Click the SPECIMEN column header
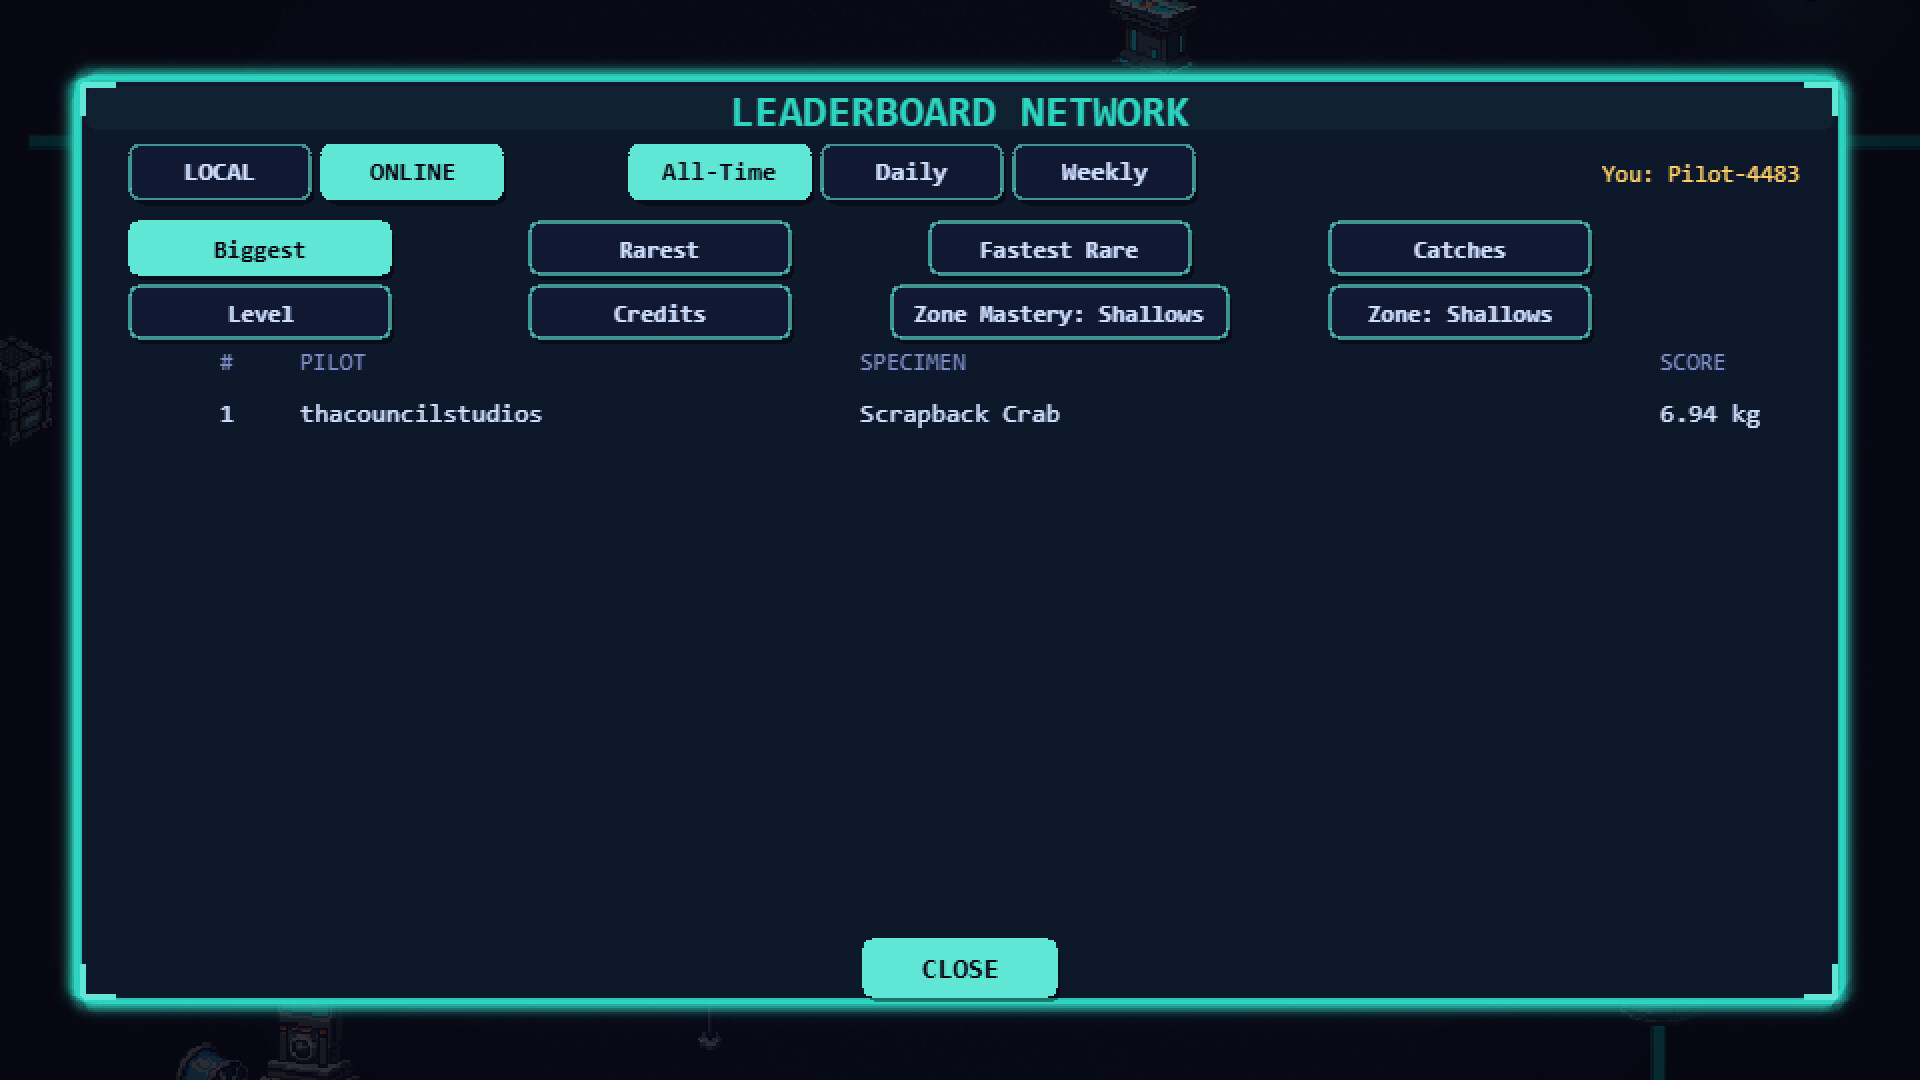 tap(913, 362)
